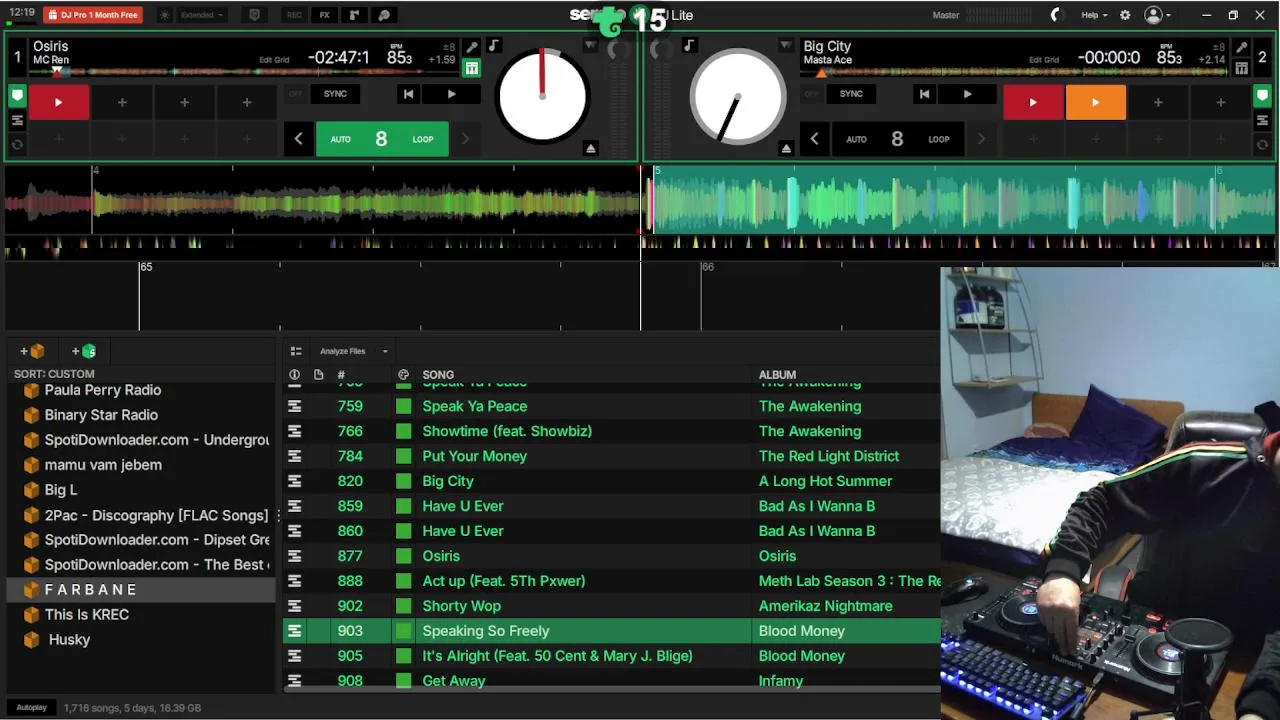Viewport: 1280px width, 720px height.
Task: Open the chat bubble icon in top toolbar
Action: 384,15
